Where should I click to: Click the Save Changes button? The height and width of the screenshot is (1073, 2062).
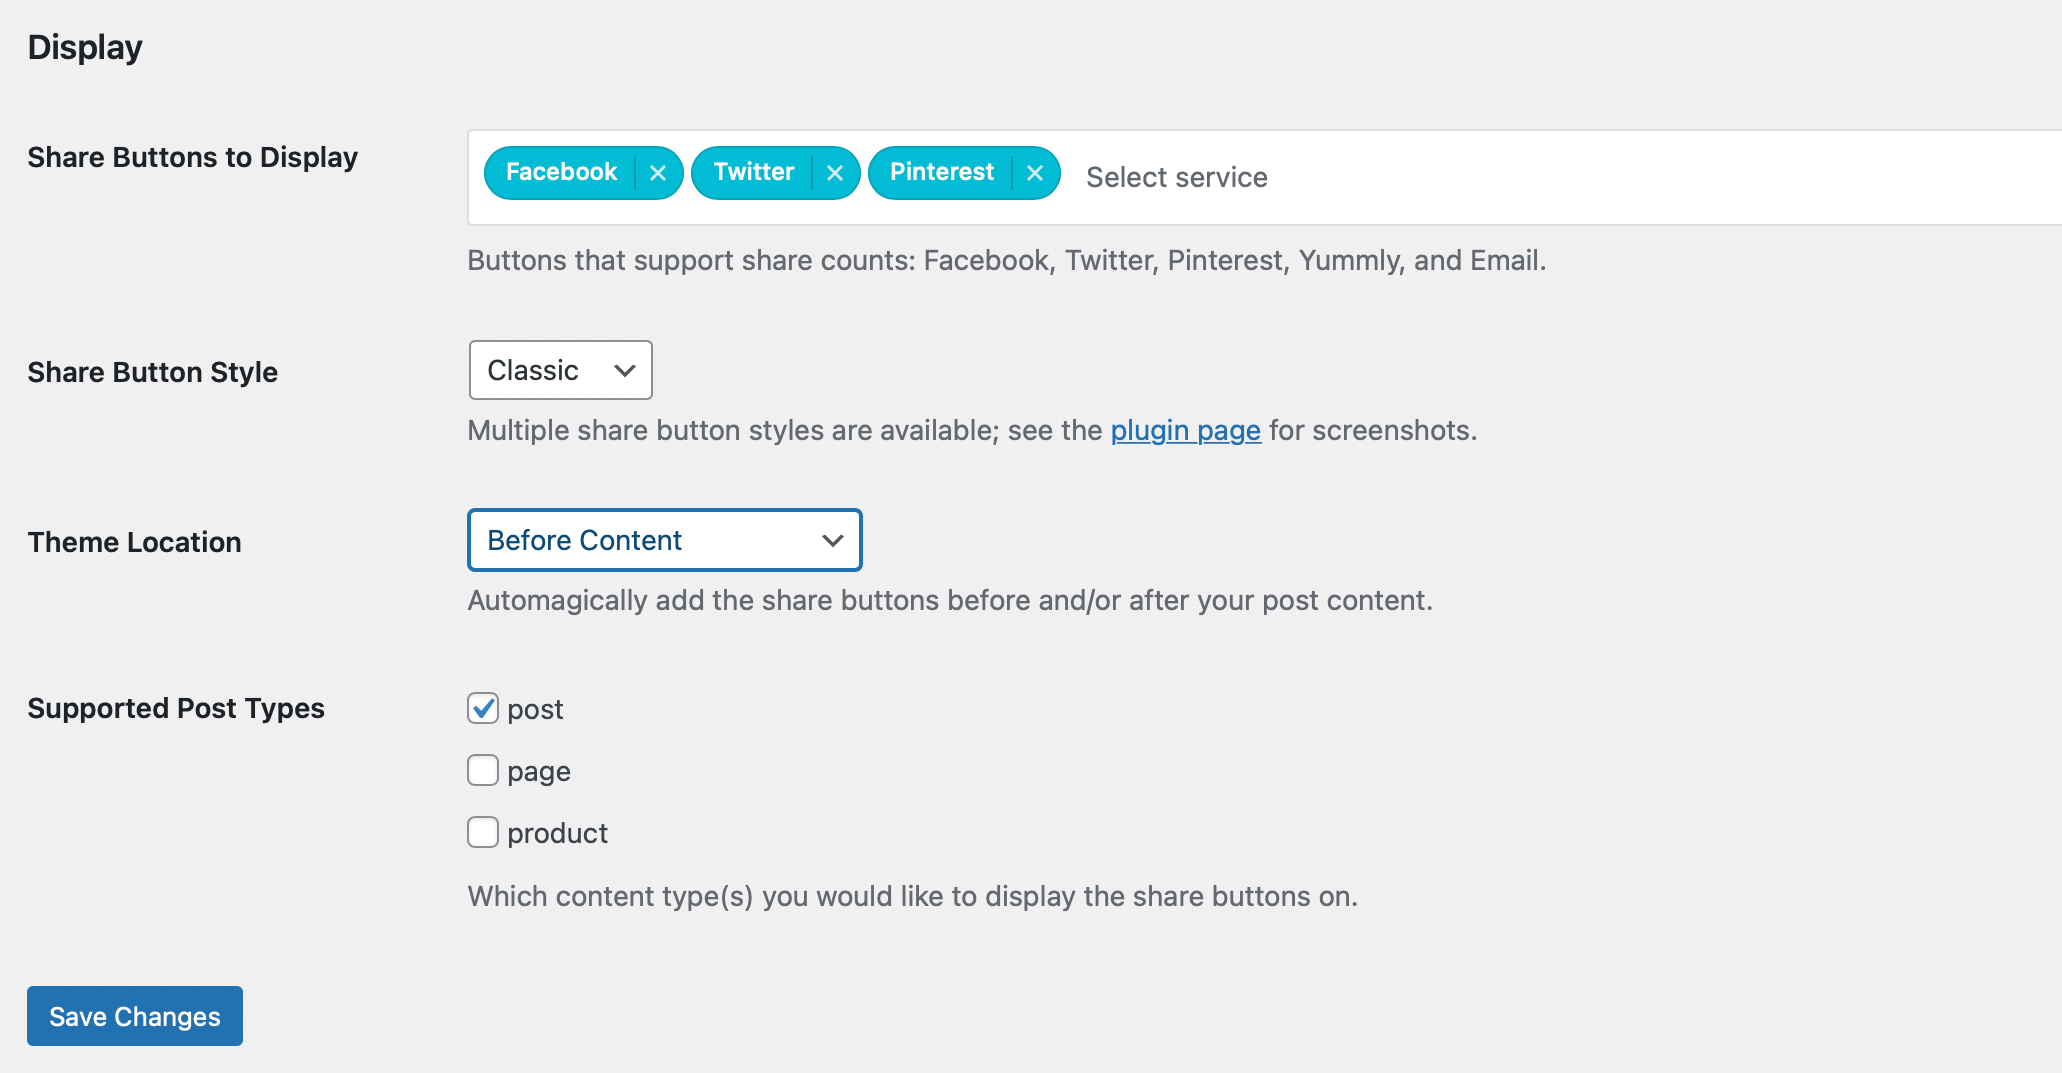coord(134,1016)
